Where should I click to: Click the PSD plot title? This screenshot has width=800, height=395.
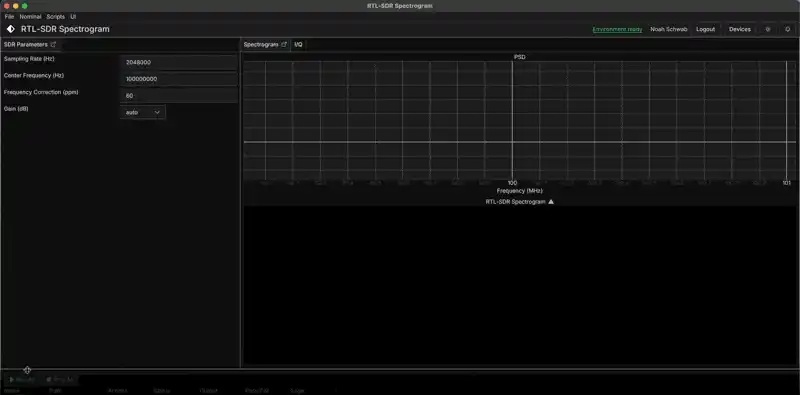[x=519, y=57]
